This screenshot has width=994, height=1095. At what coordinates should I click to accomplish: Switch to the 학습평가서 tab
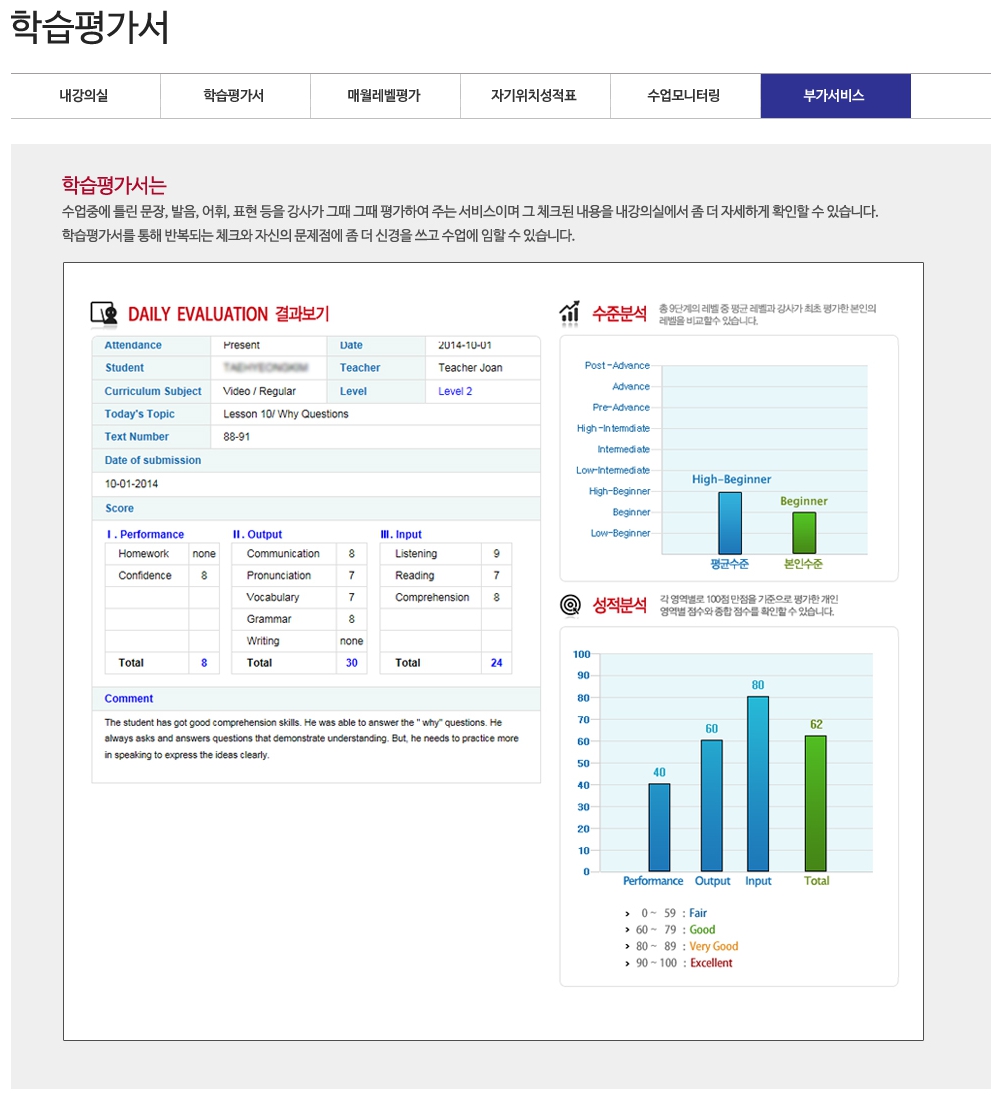click(234, 96)
